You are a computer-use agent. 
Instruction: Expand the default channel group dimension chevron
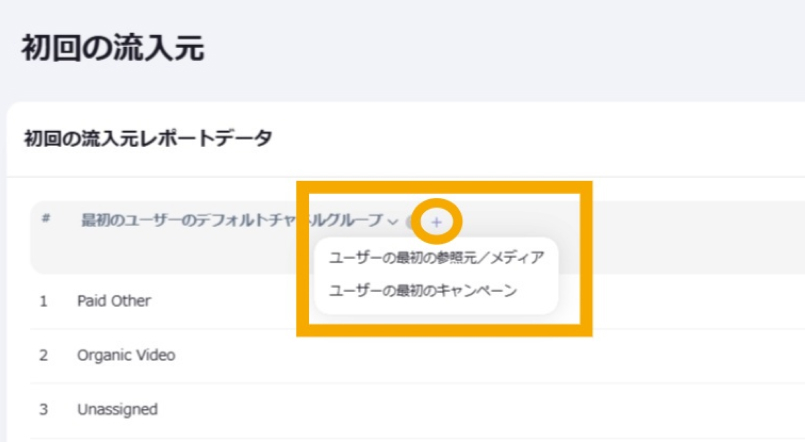393,221
